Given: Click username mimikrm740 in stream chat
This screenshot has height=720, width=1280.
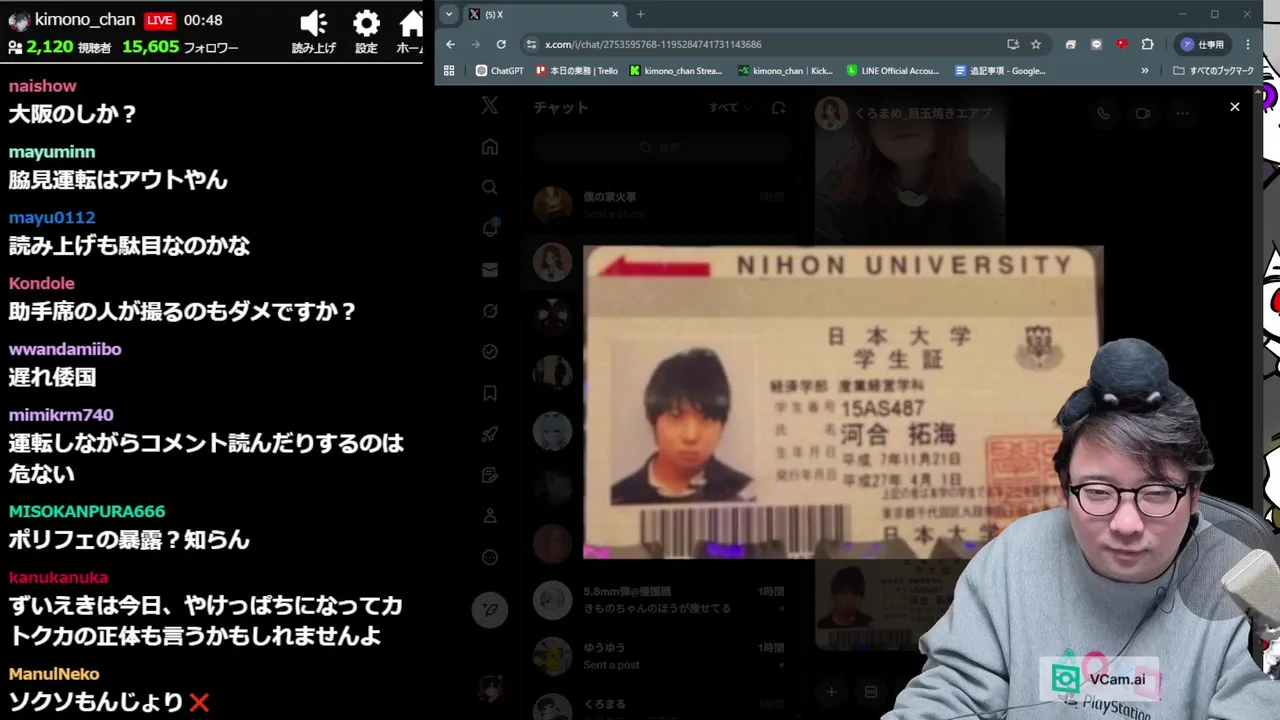Looking at the screenshot, I should click(x=61, y=415).
